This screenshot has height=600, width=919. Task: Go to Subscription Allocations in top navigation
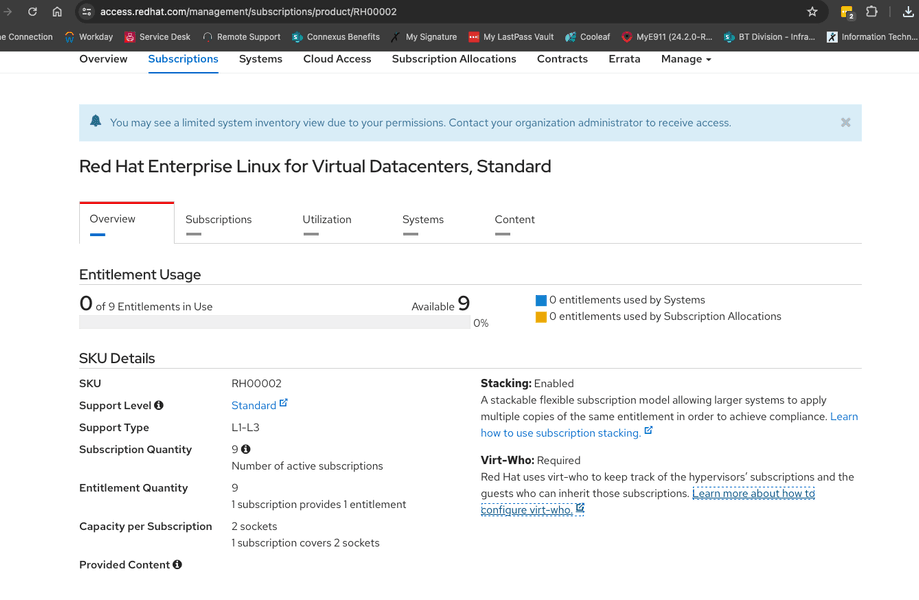pyautogui.click(x=454, y=59)
